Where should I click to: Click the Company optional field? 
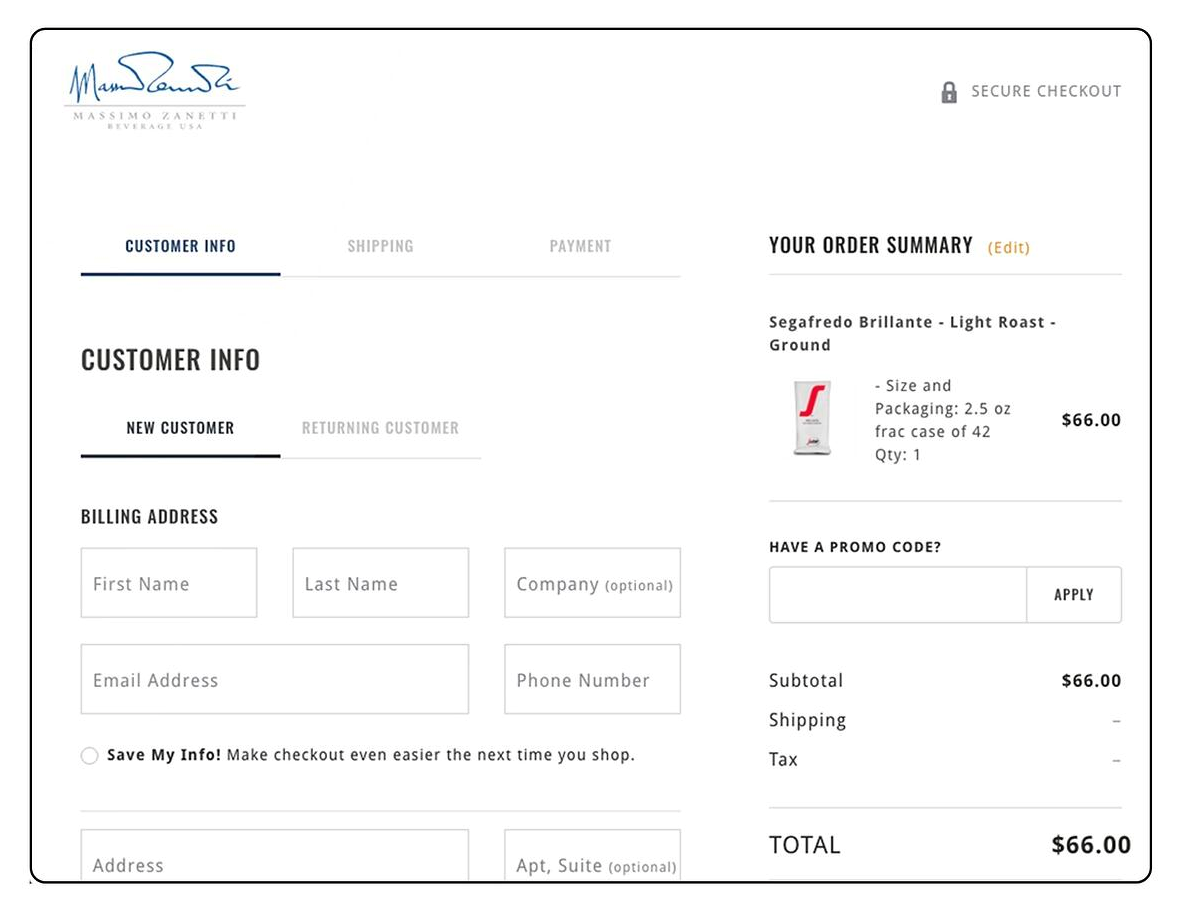point(592,583)
